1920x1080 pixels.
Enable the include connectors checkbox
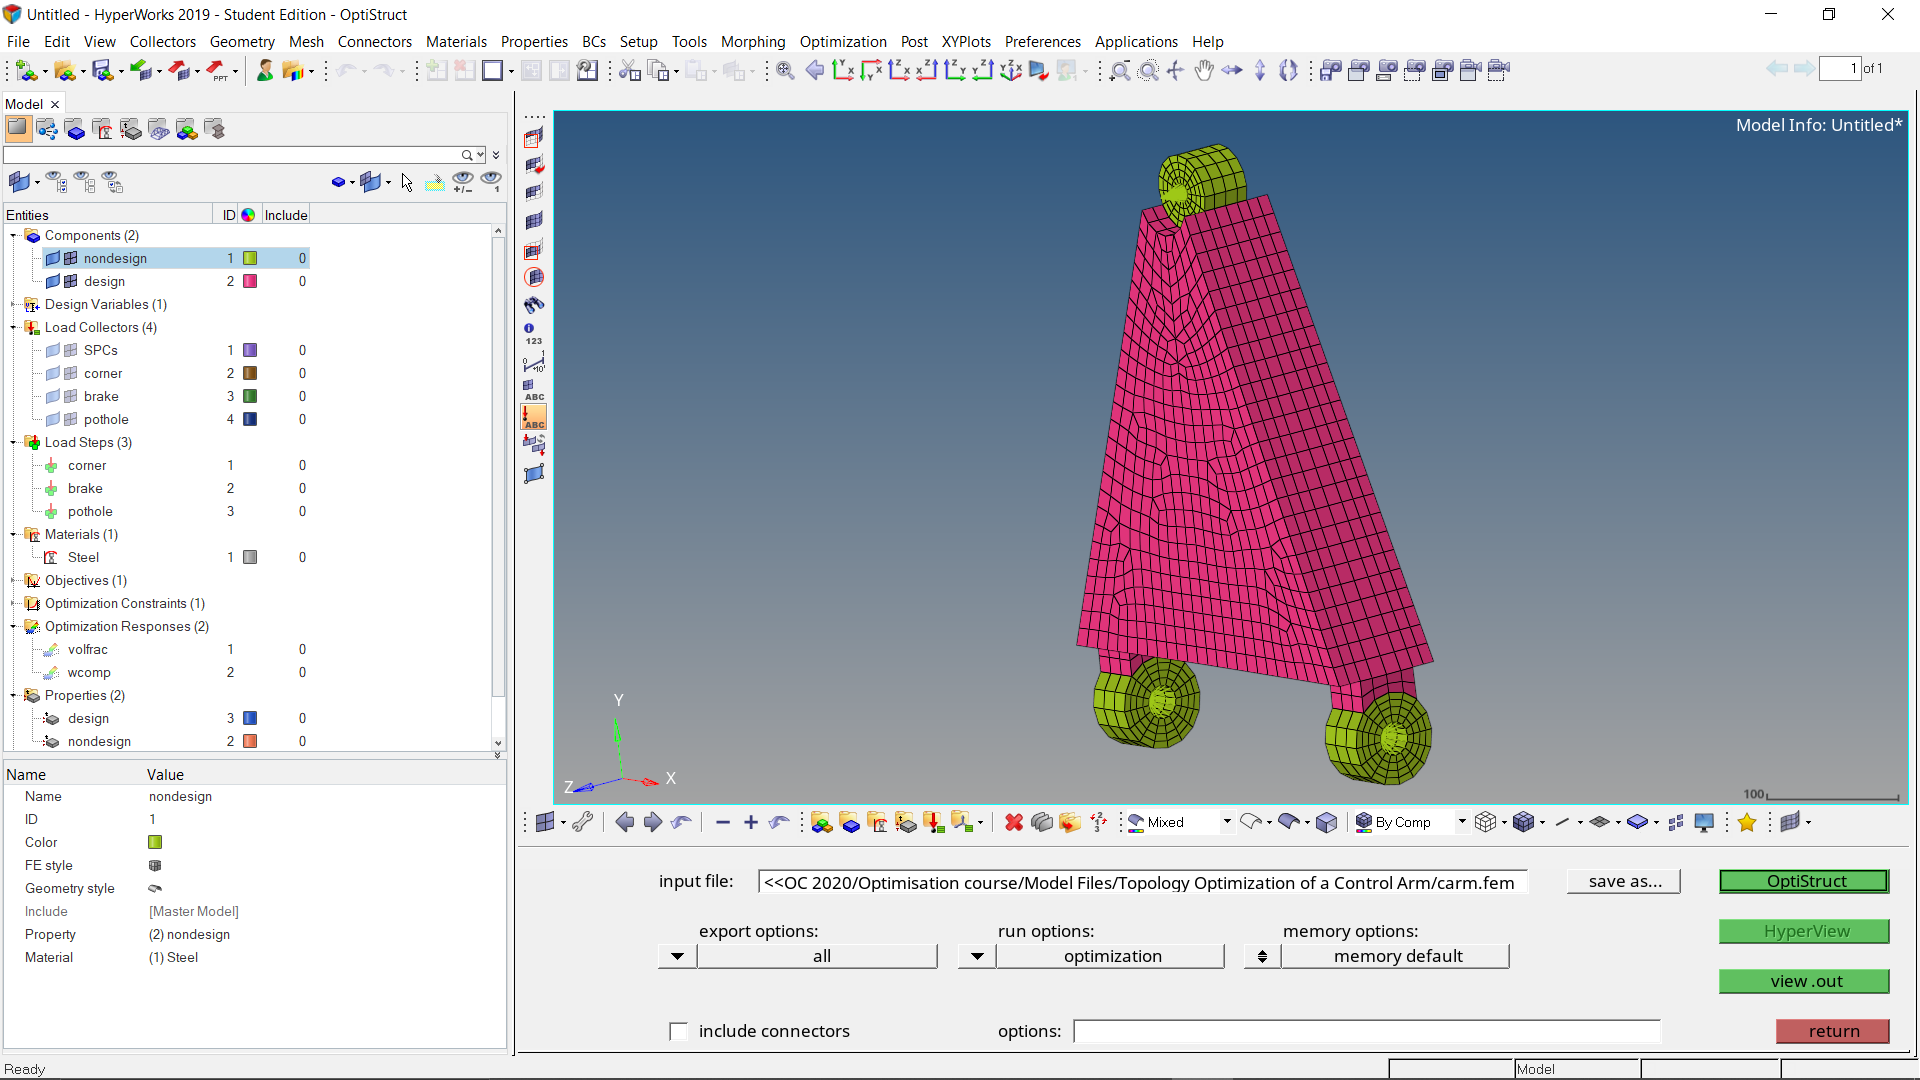click(x=679, y=1031)
